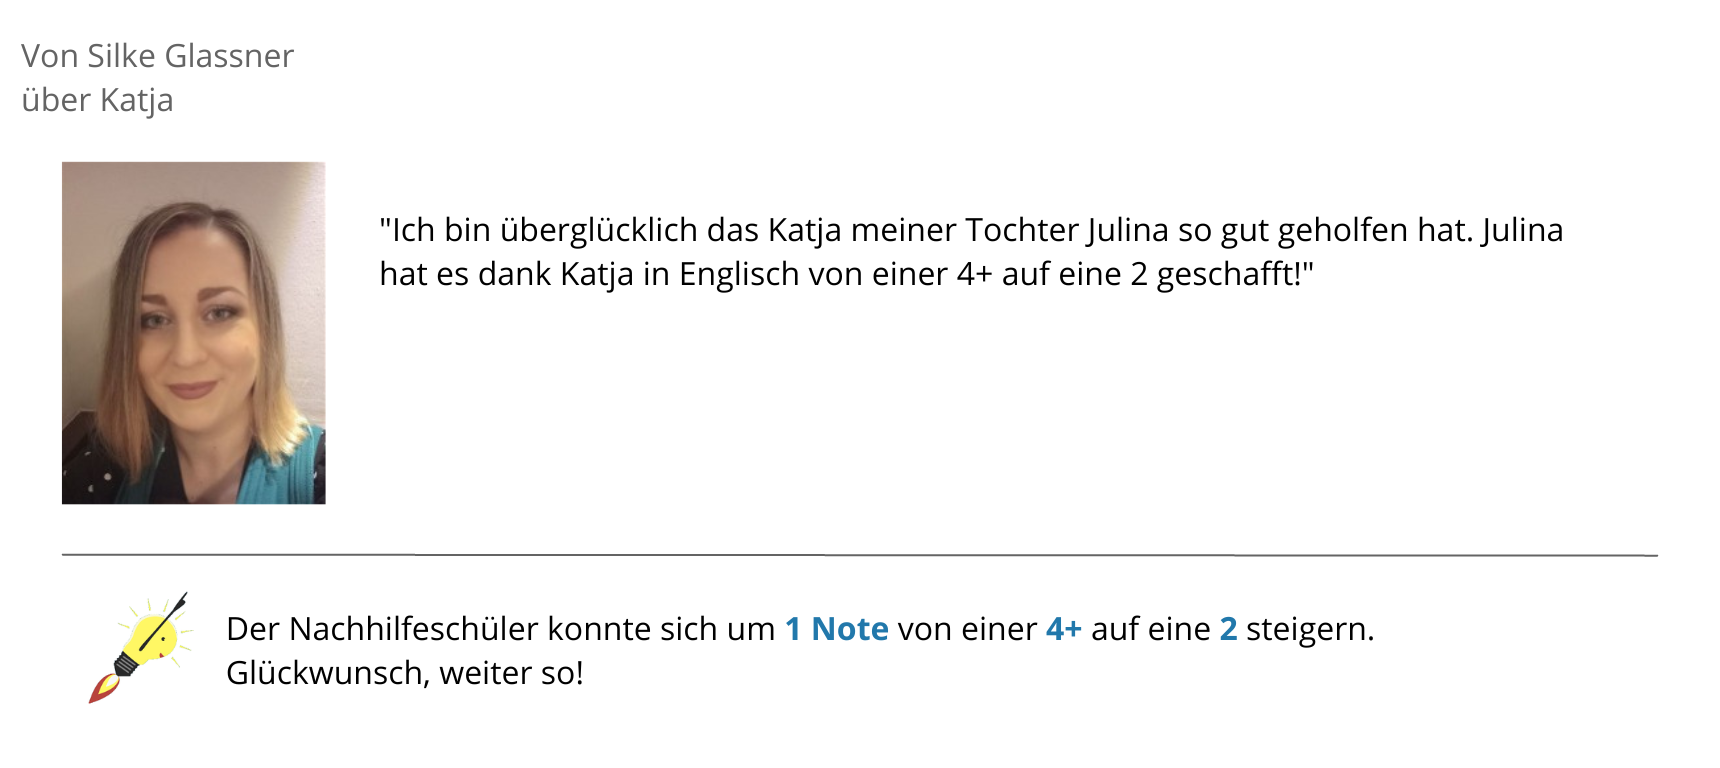Click "geschafft!" at the quote's end
The width and height of the screenshot is (1720, 768).
click(1235, 274)
